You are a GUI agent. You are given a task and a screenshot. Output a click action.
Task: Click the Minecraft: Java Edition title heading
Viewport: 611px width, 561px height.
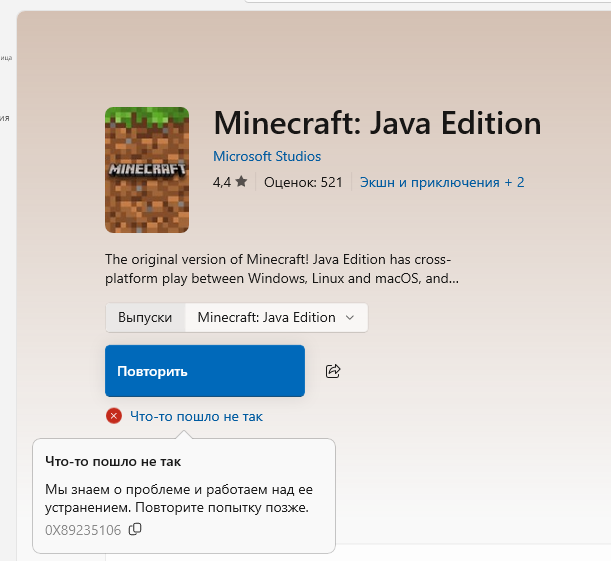coord(377,123)
